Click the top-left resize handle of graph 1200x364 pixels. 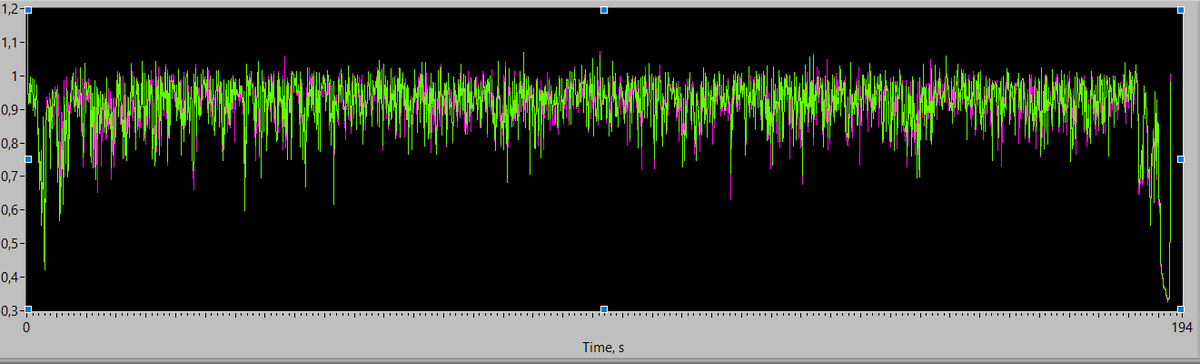pyautogui.click(x=28, y=10)
